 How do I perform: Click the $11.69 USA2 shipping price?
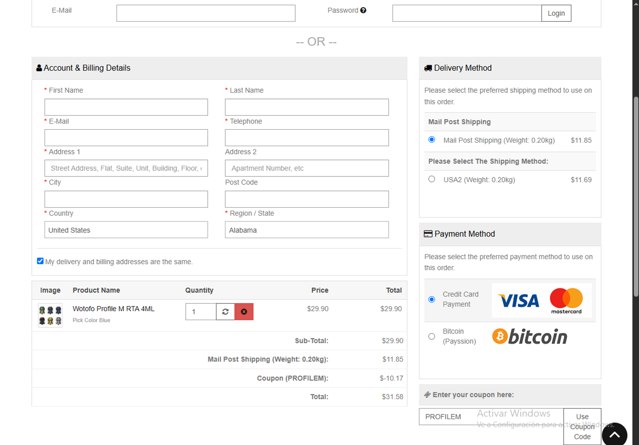click(x=581, y=180)
